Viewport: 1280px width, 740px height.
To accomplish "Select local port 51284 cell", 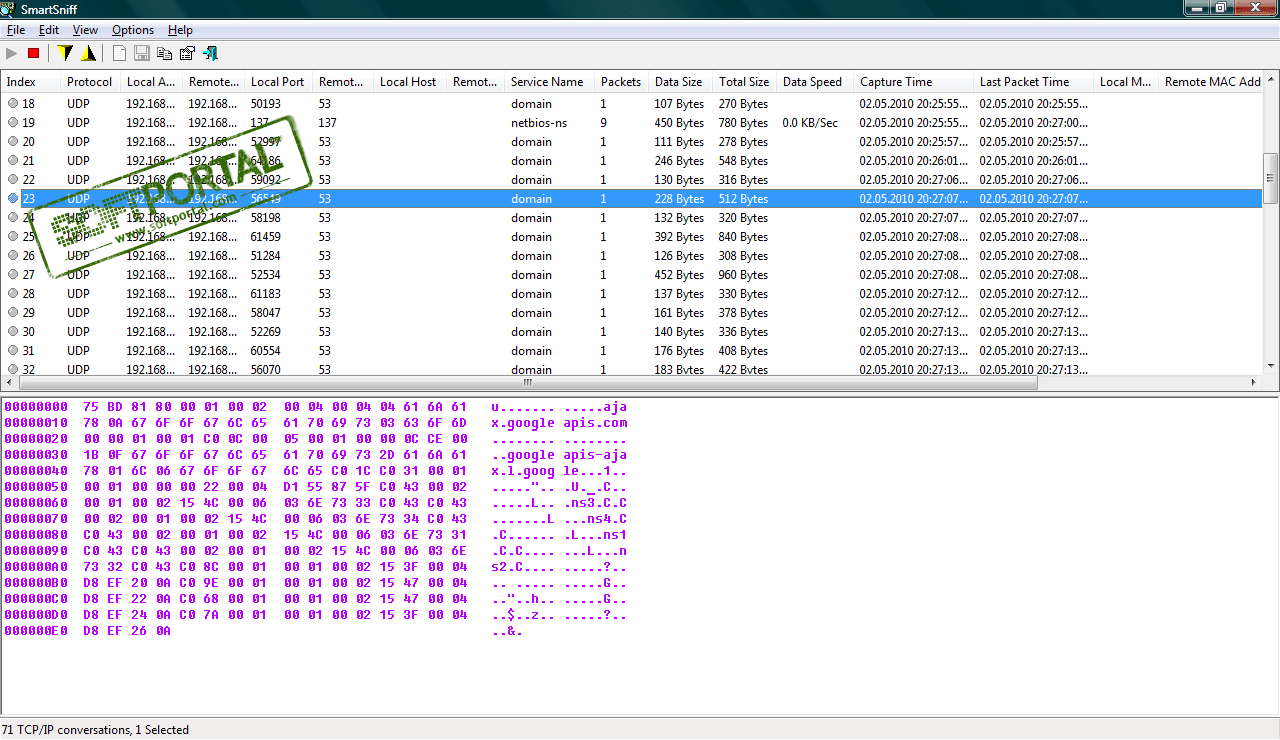I will (x=265, y=256).
